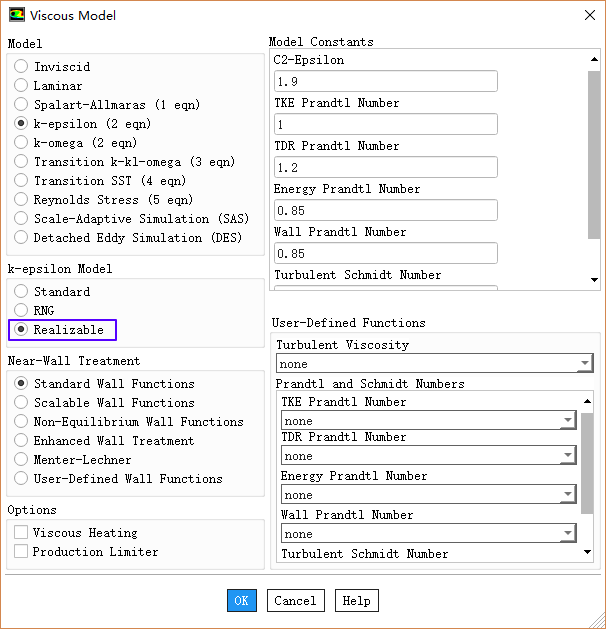Click the C2-Epsilon value field
Viewport: 606px width, 629px height.
coord(386,81)
